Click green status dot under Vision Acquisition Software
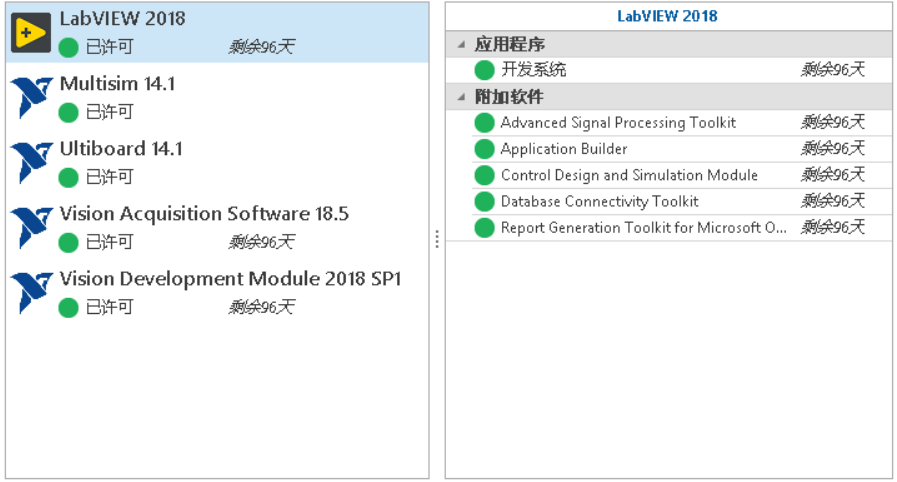897x482 pixels. point(68,243)
